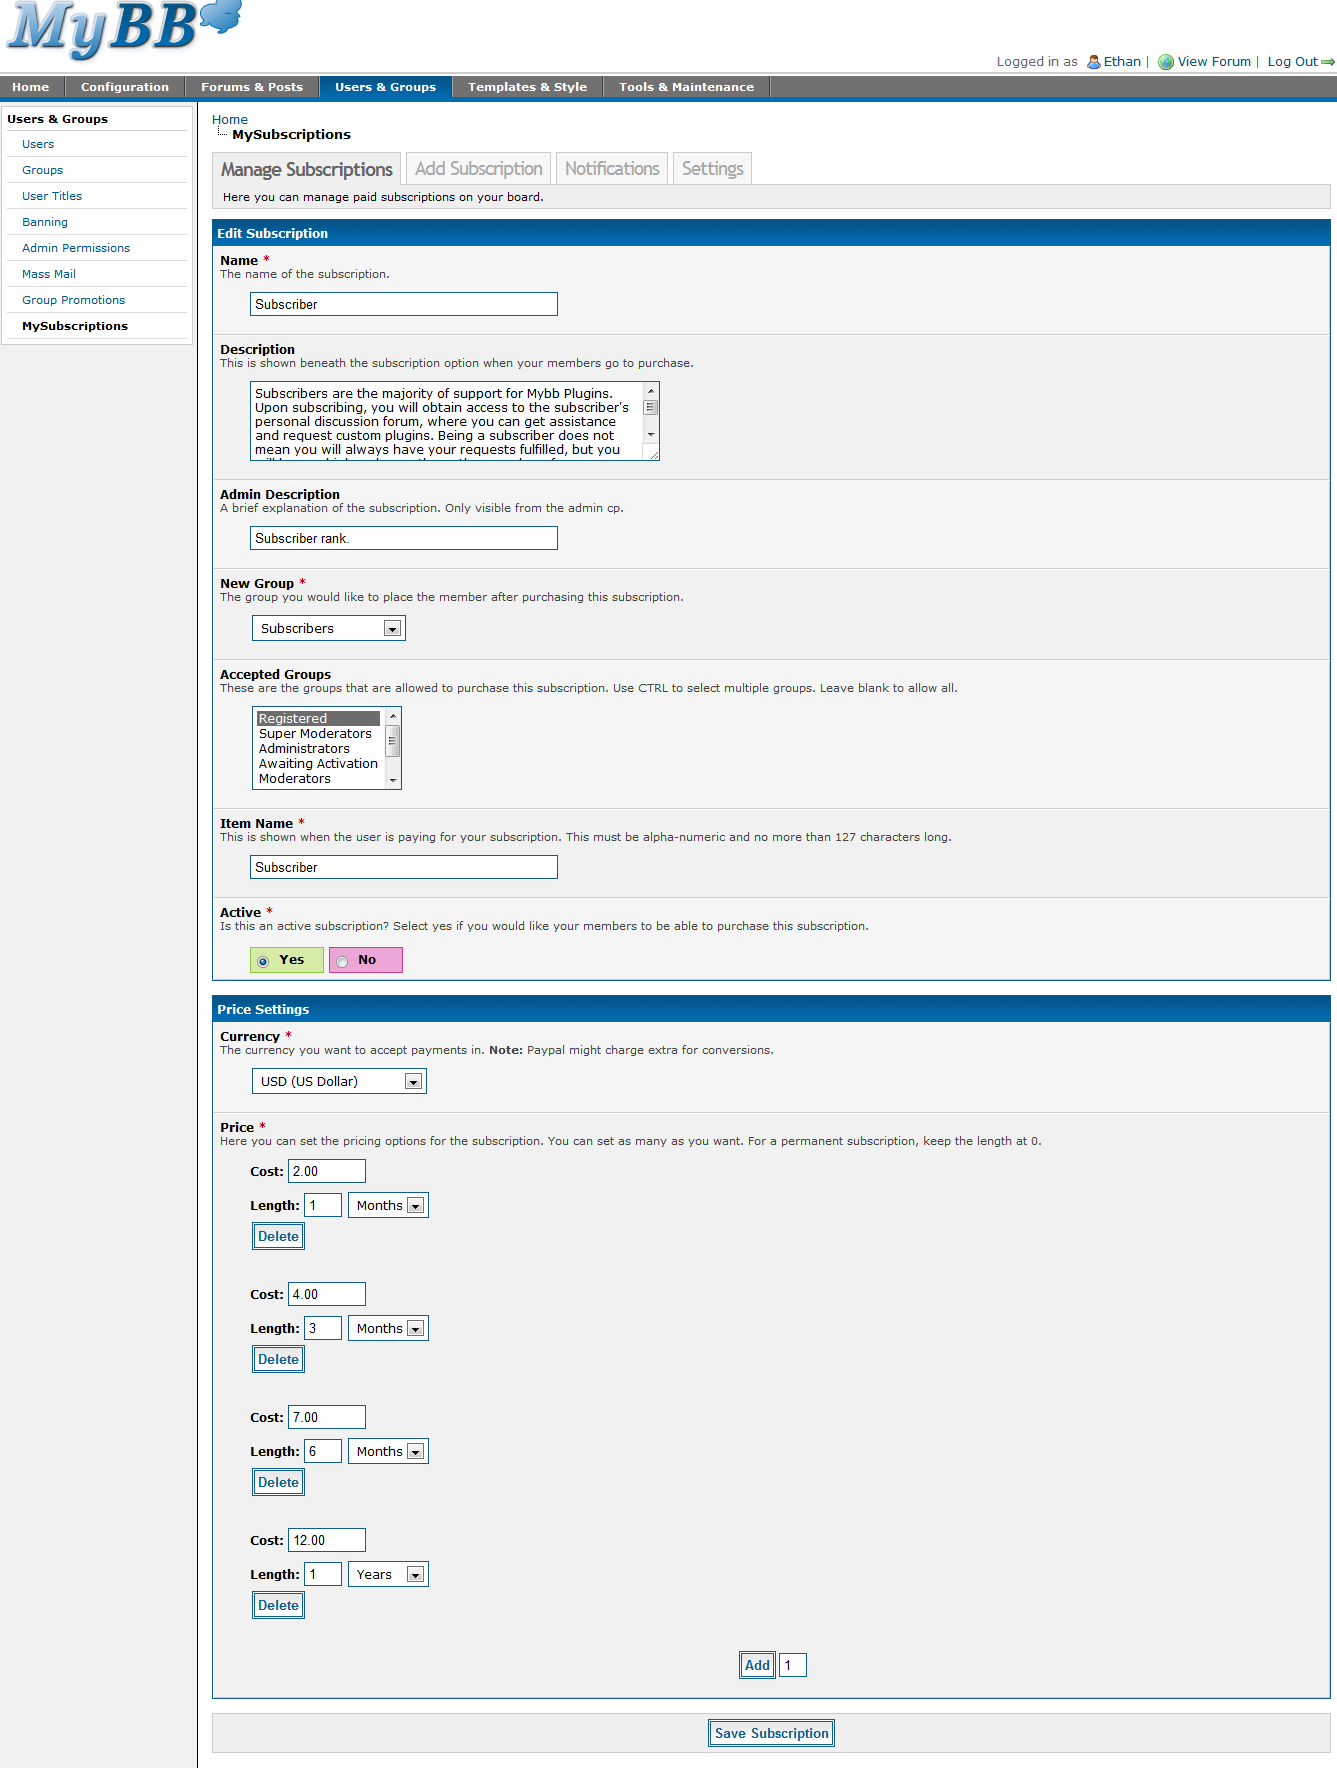The width and height of the screenshot is (1337, 1768).
Task: Select Registered in Accepted Groups list
Action: (x=319, y=719)
